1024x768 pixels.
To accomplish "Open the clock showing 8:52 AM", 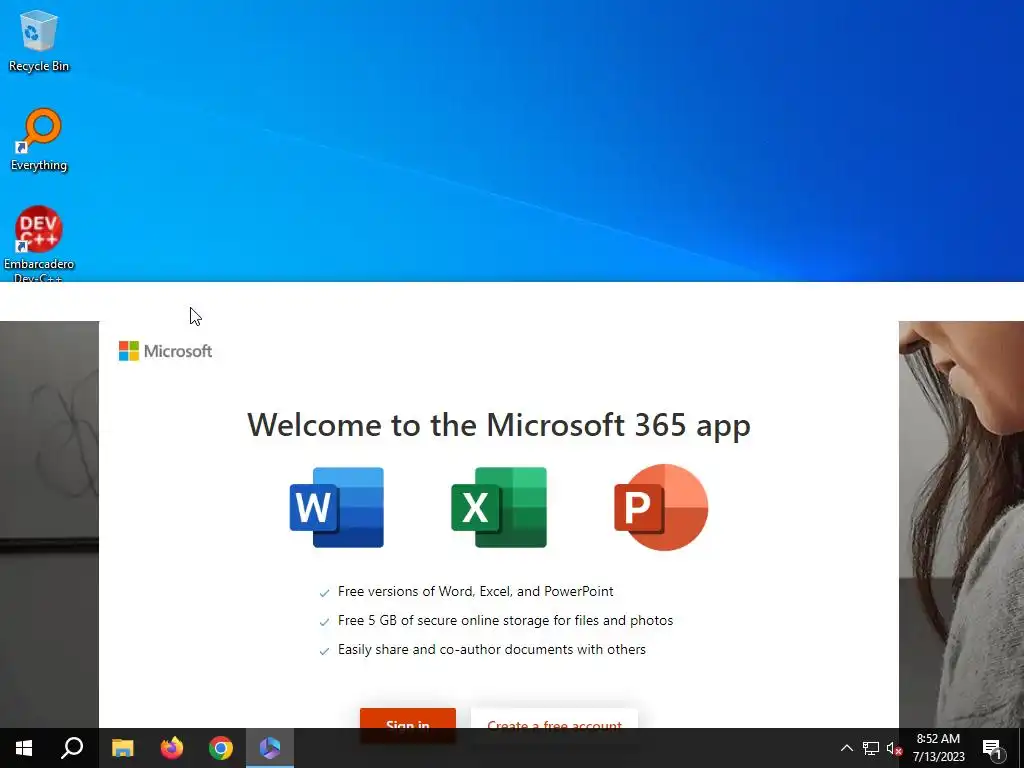I will pos(938,748).
